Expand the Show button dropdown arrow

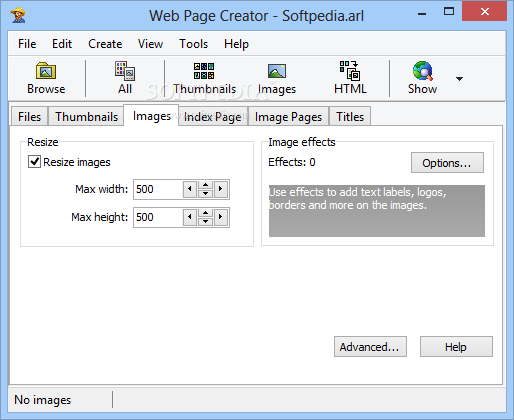click(459, 79)
